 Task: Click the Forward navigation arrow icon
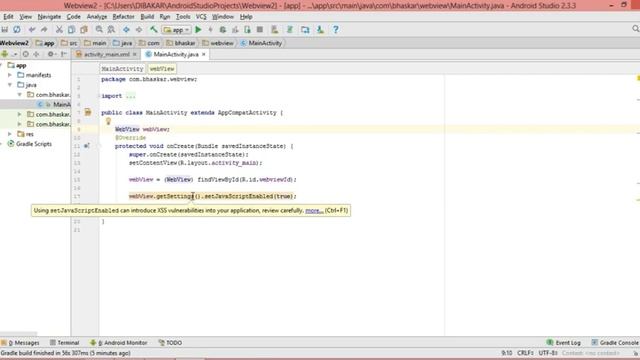(139, 29)
